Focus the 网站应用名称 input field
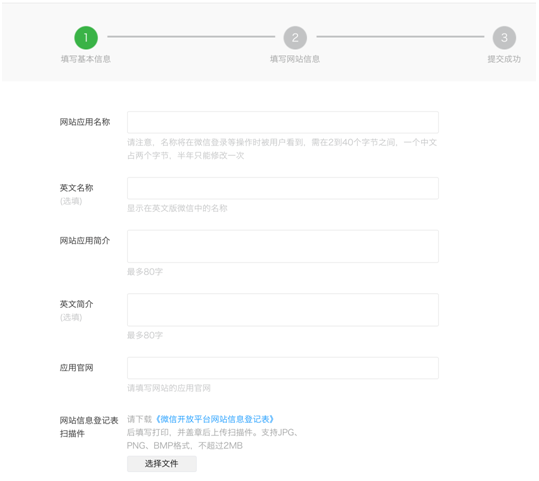This screenshot has height=481, width=539. (x=283, y=122)
